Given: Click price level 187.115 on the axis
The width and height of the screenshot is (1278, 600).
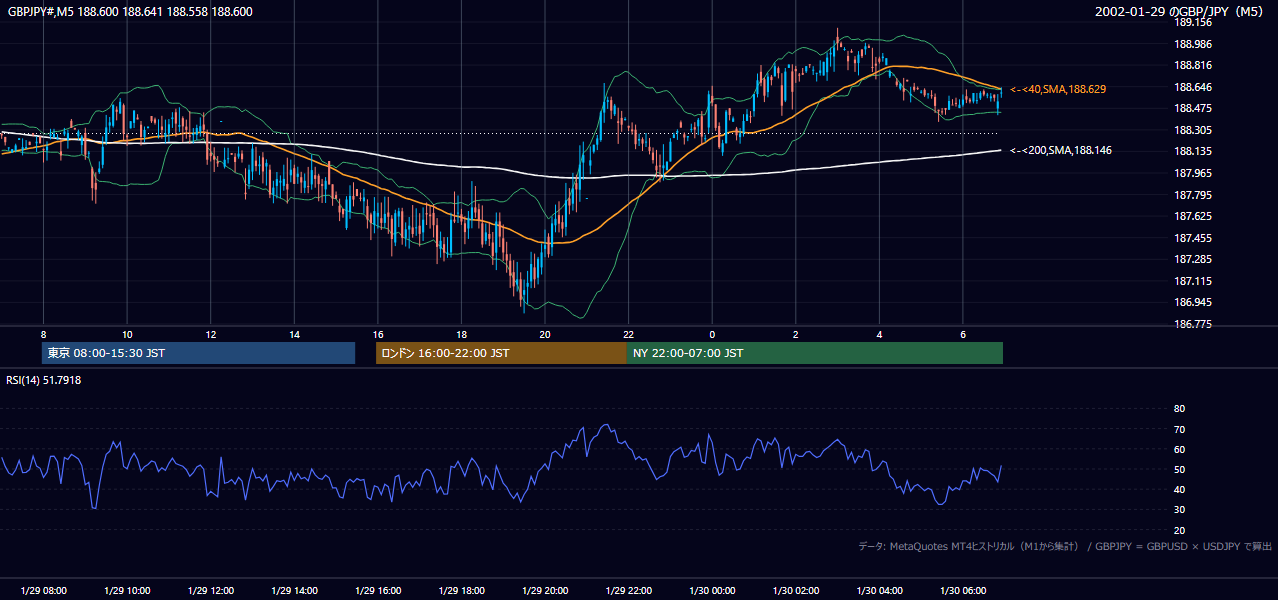Looking at the screenshot, I should click(x=1193, y=281).
